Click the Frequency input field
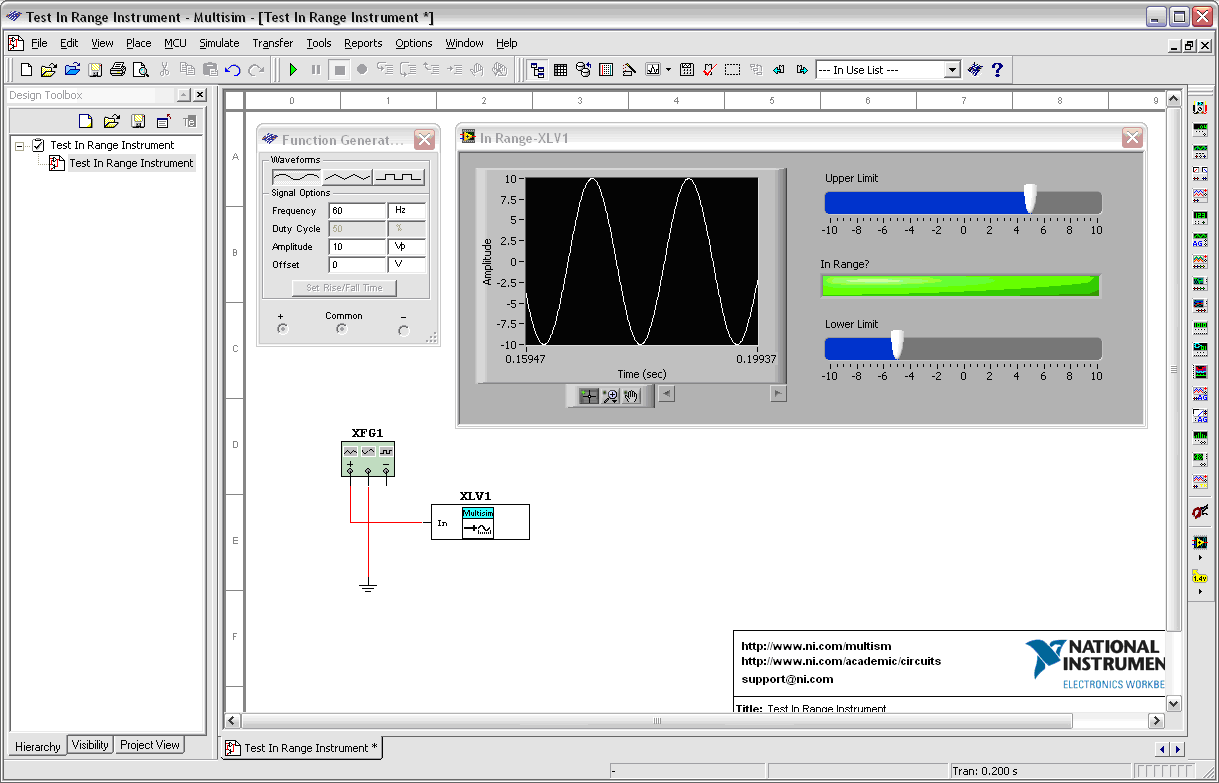This screenshot has height=783, width=1219. coord(357,211)
